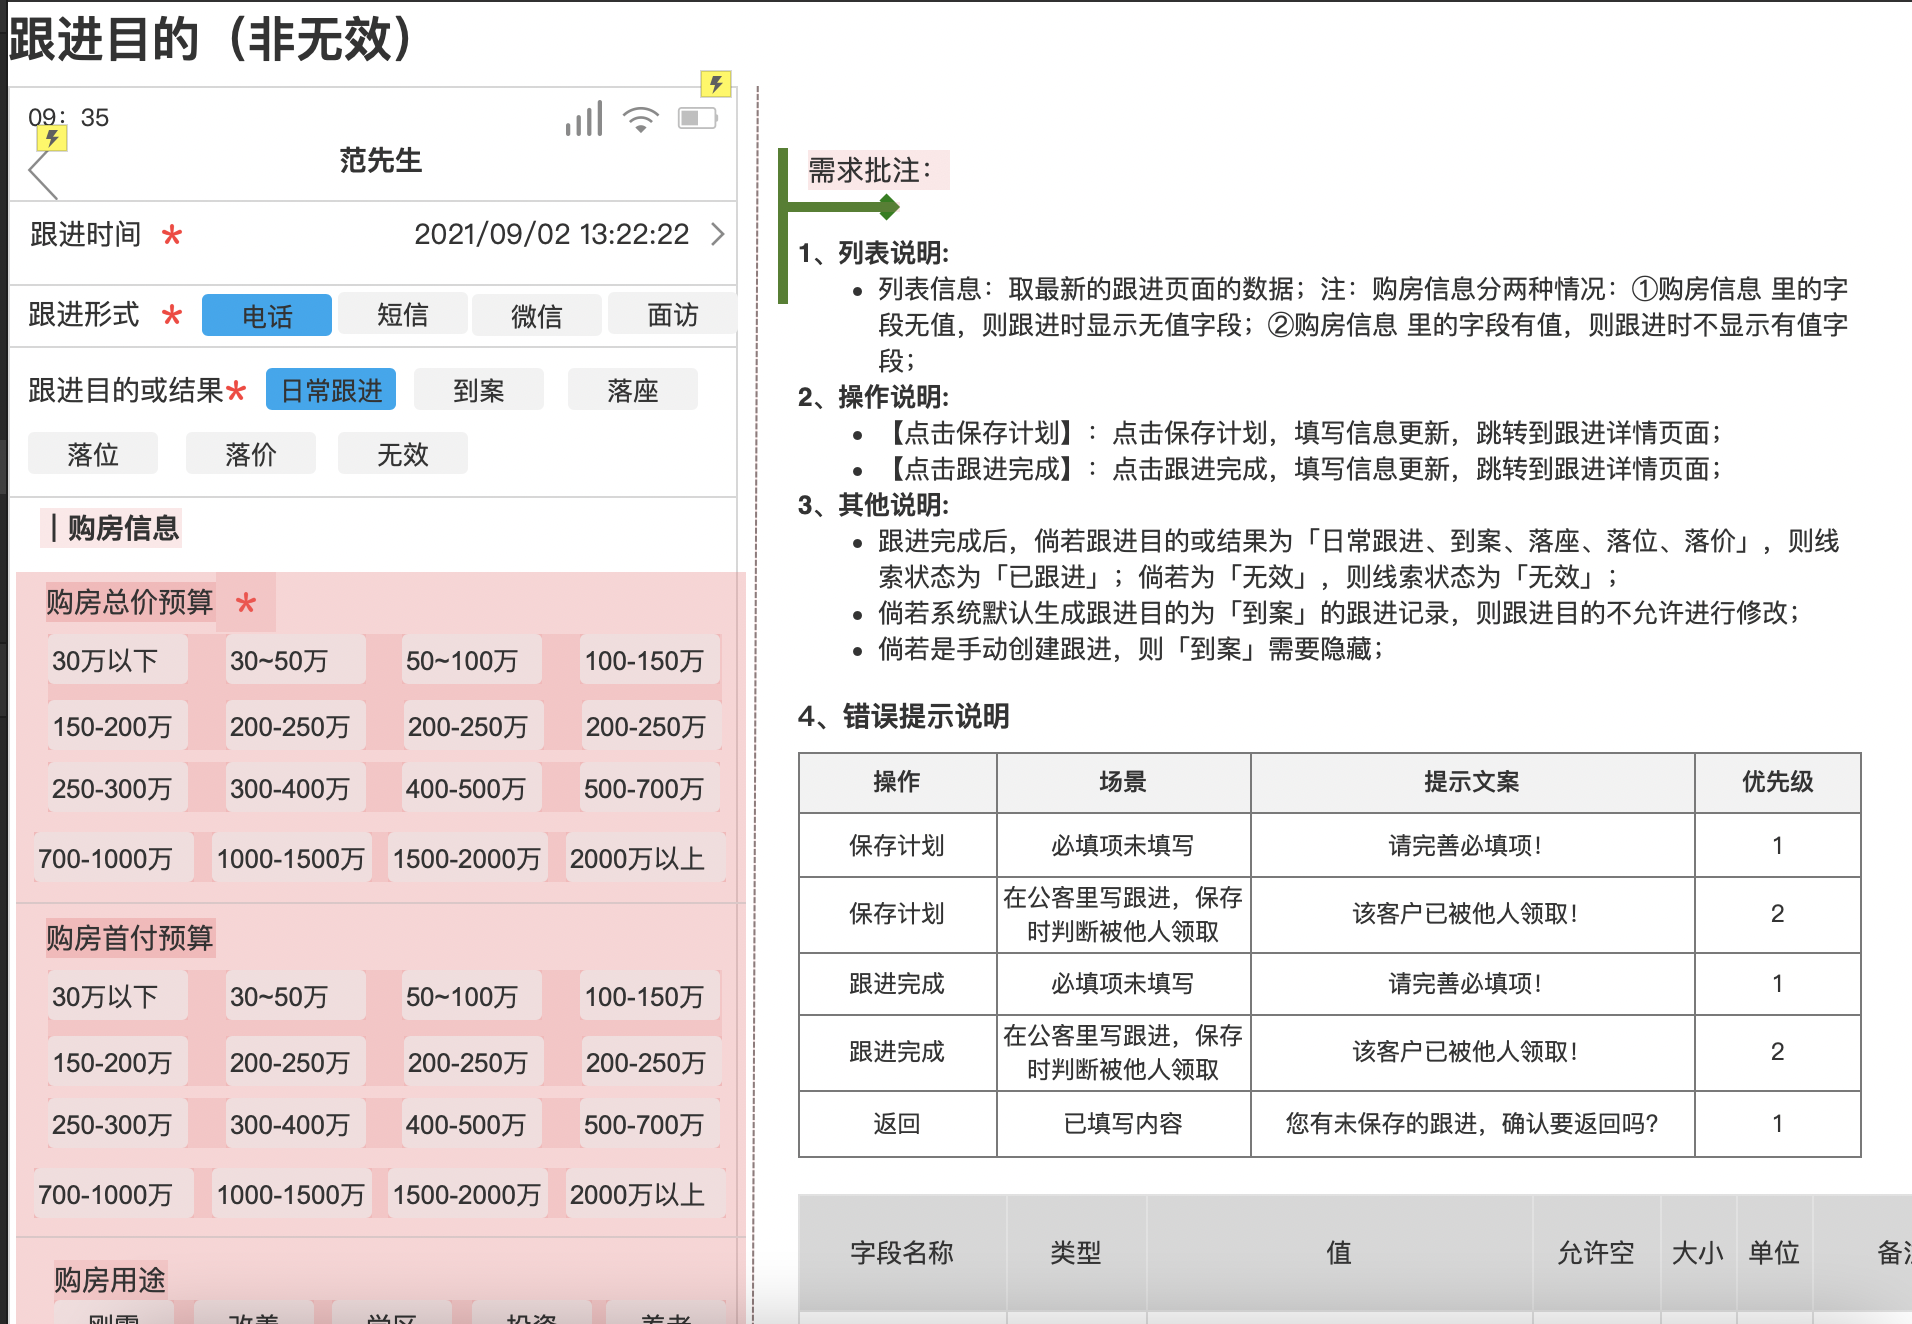Screen dimensions: 1912x1324
Task: Click the Wi-Fi status icon
Action: point(641,120)
